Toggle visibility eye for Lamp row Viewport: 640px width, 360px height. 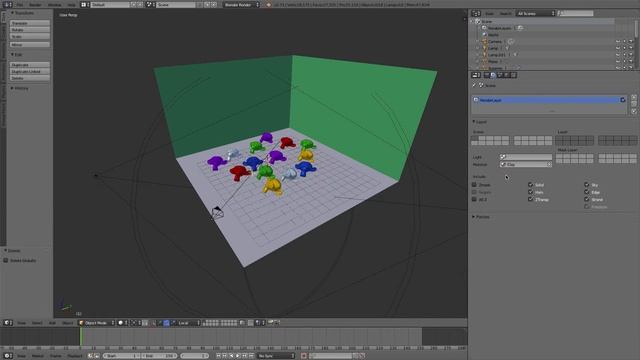(618, 48)
